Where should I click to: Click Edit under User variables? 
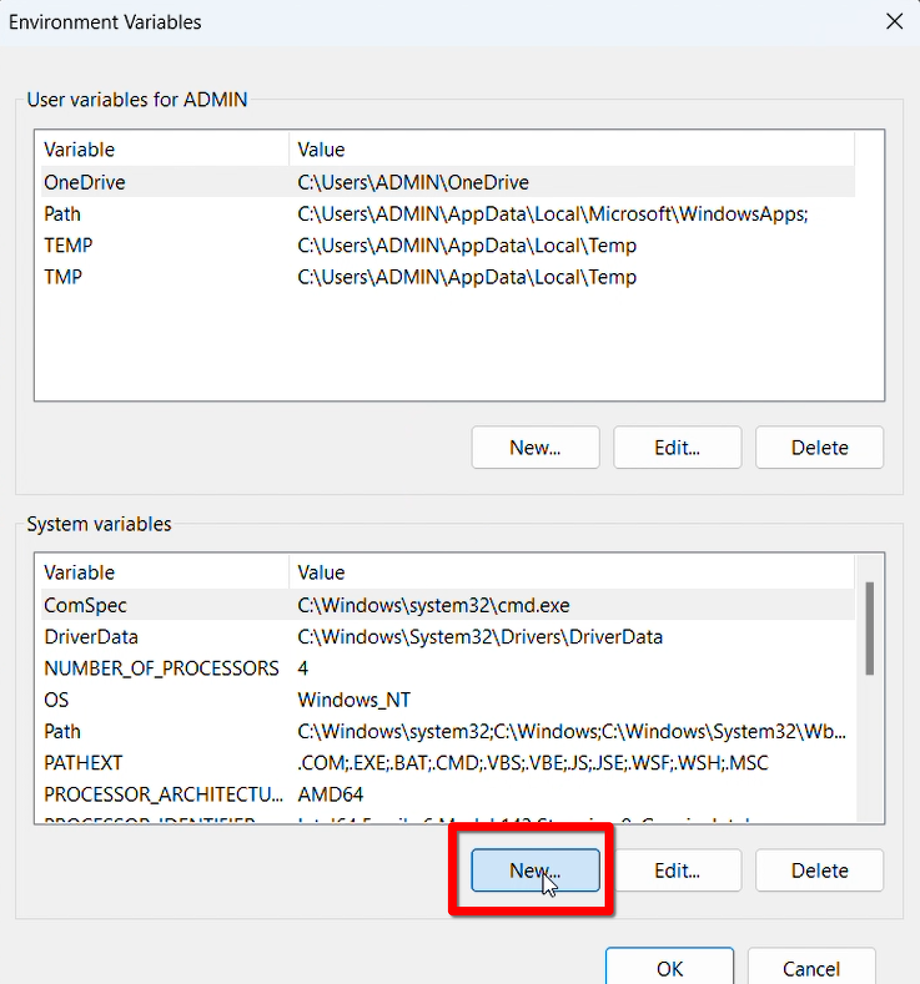677,448
